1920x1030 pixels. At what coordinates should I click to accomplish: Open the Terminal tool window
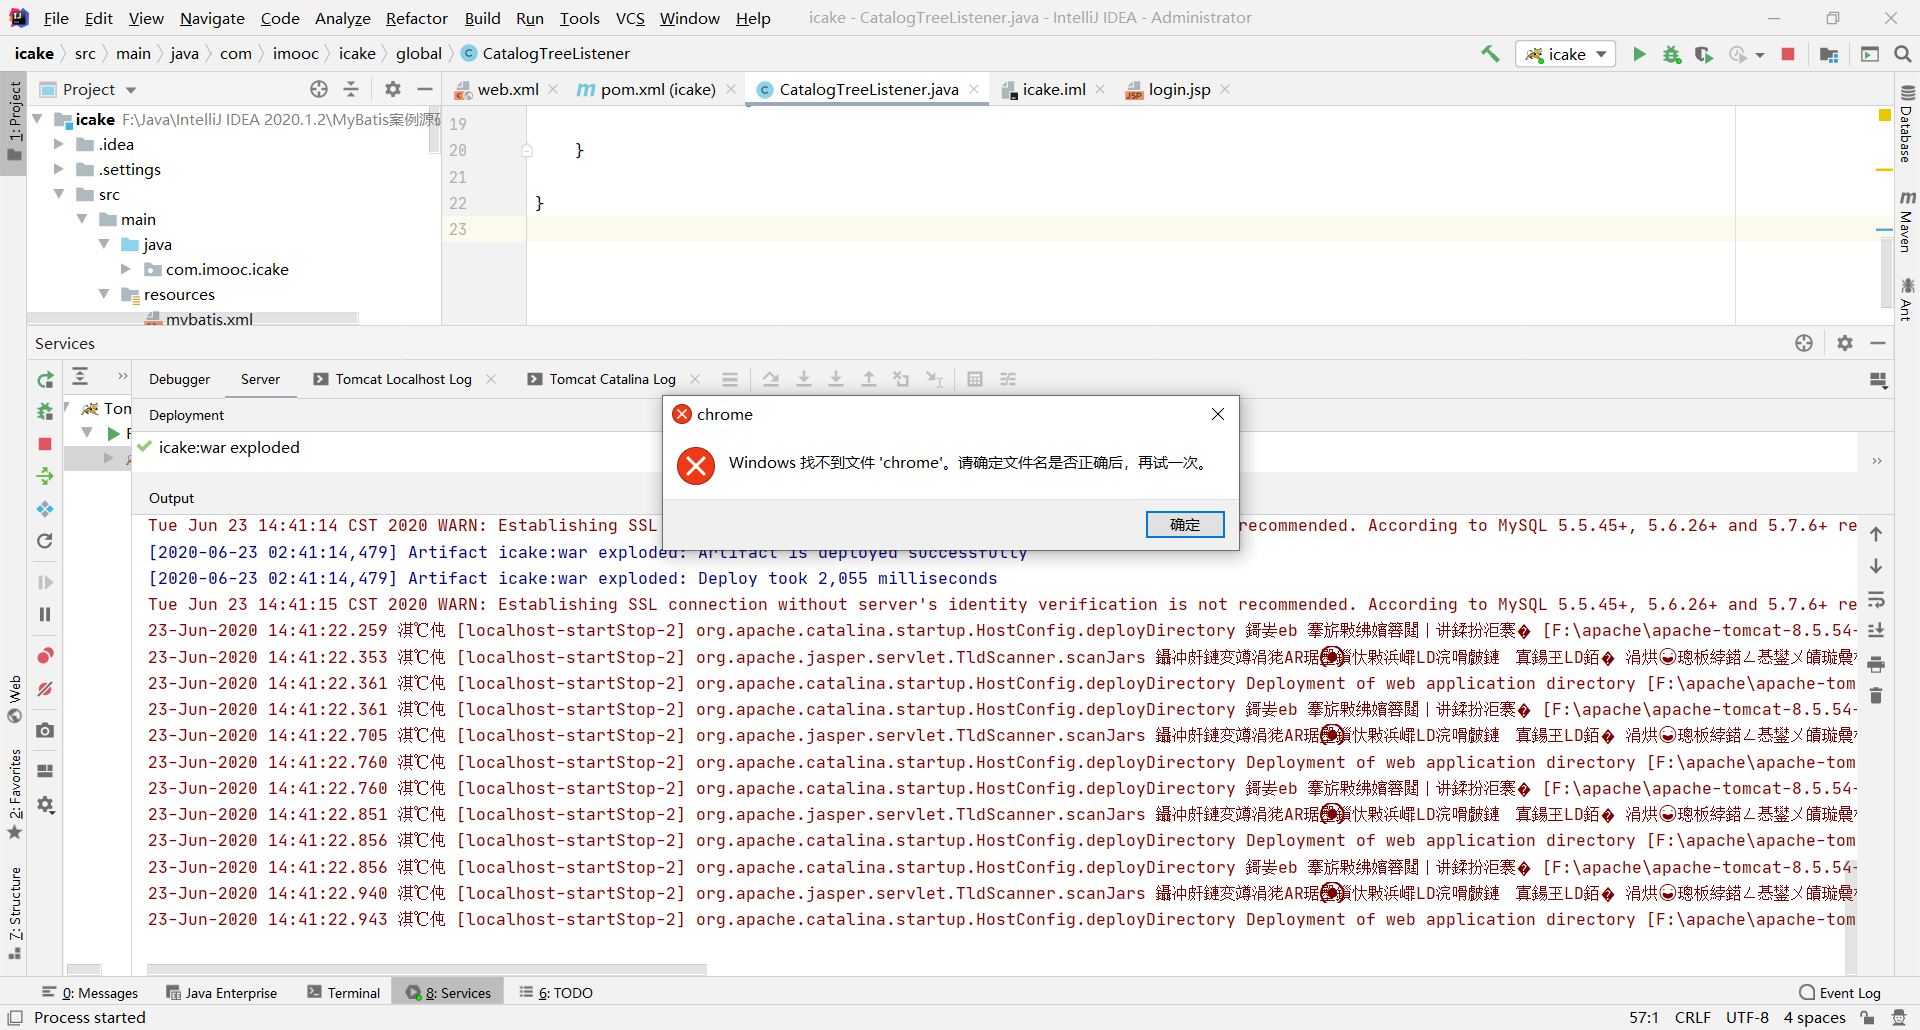(344, 992)
